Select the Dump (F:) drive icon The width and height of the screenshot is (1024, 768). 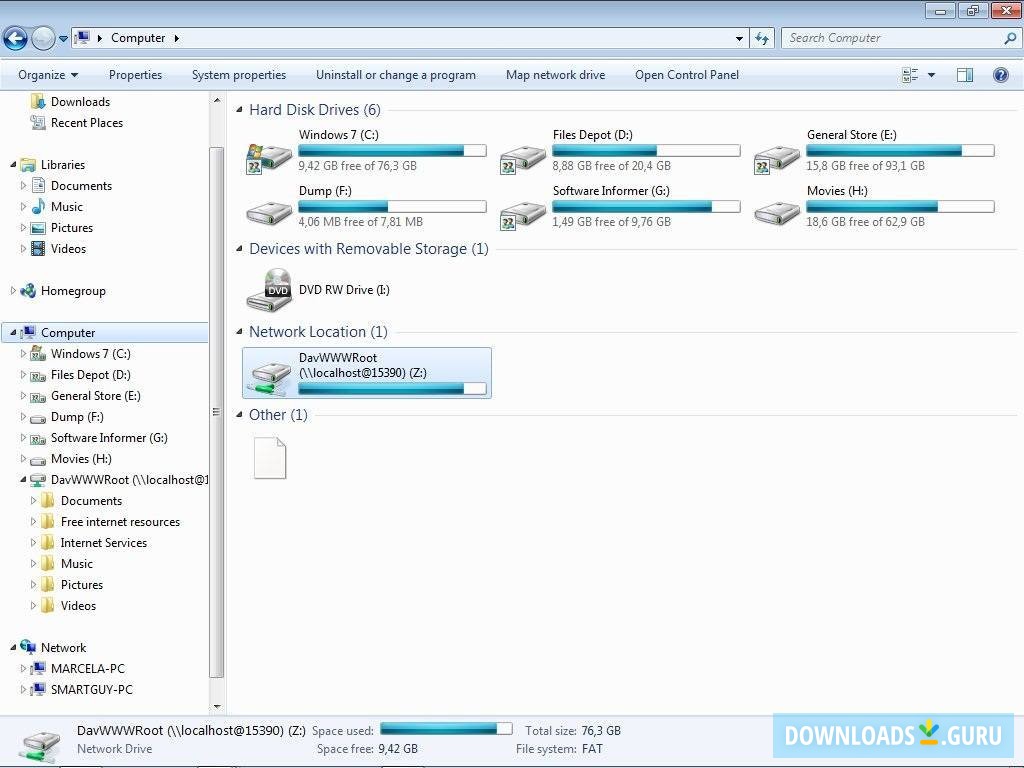tap(269, 213)
